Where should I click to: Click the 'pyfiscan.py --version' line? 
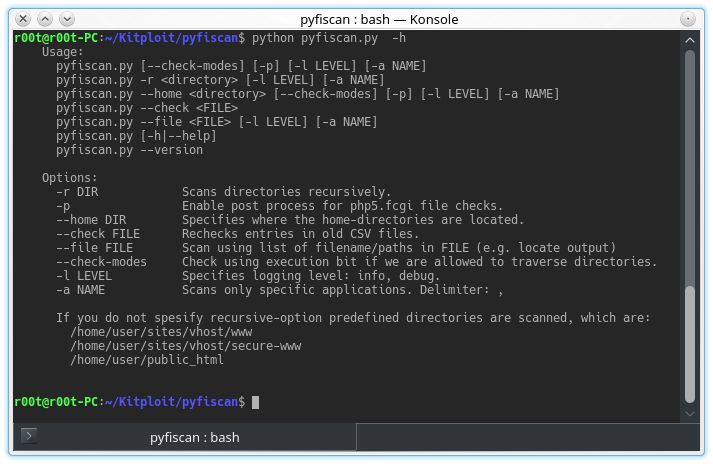[x=130, y=150]
